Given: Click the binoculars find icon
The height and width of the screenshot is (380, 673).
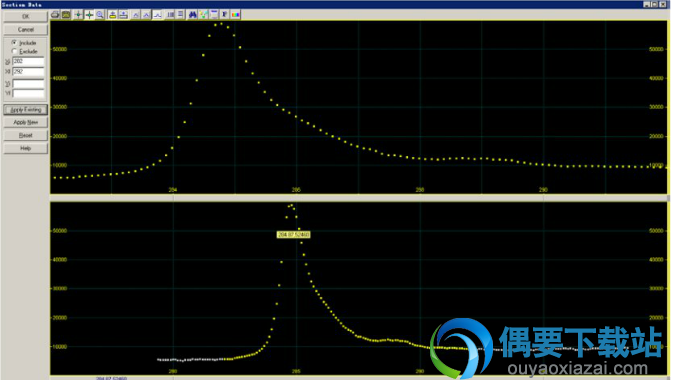Looking at the screenshot, I should [x=193, y=15].
